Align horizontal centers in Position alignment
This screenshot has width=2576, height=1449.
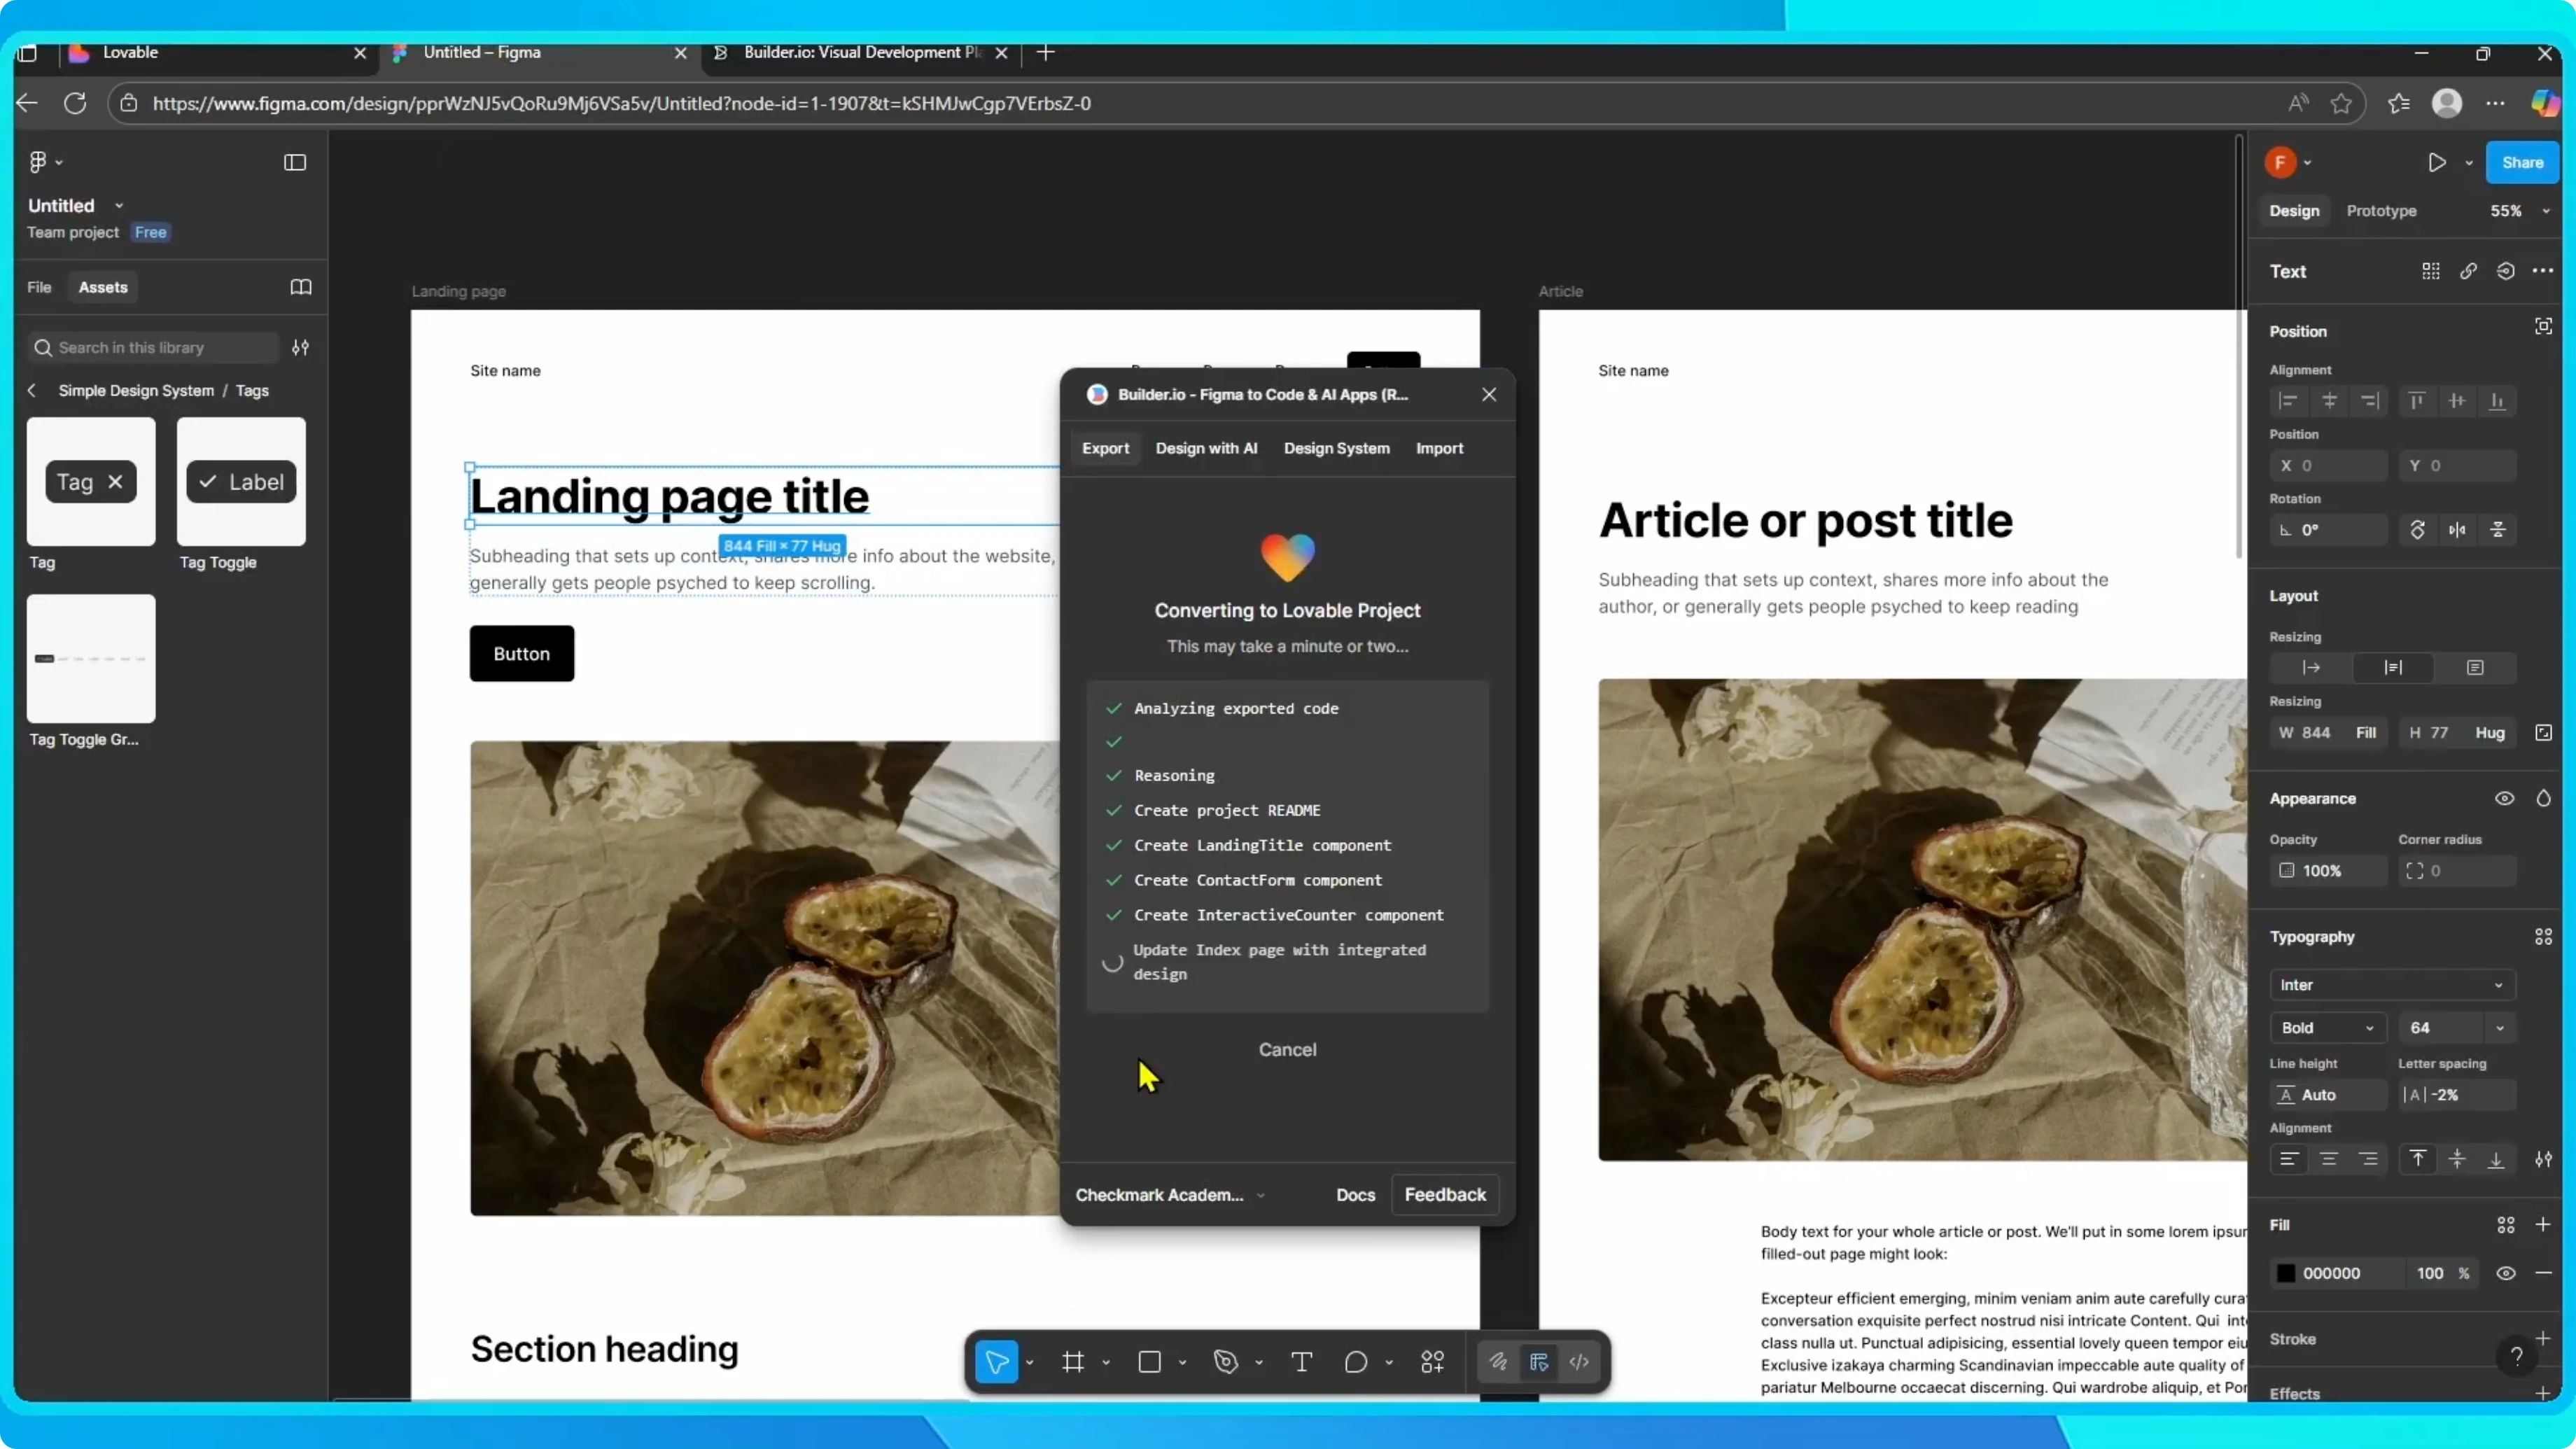click(x=2329, y=401)
